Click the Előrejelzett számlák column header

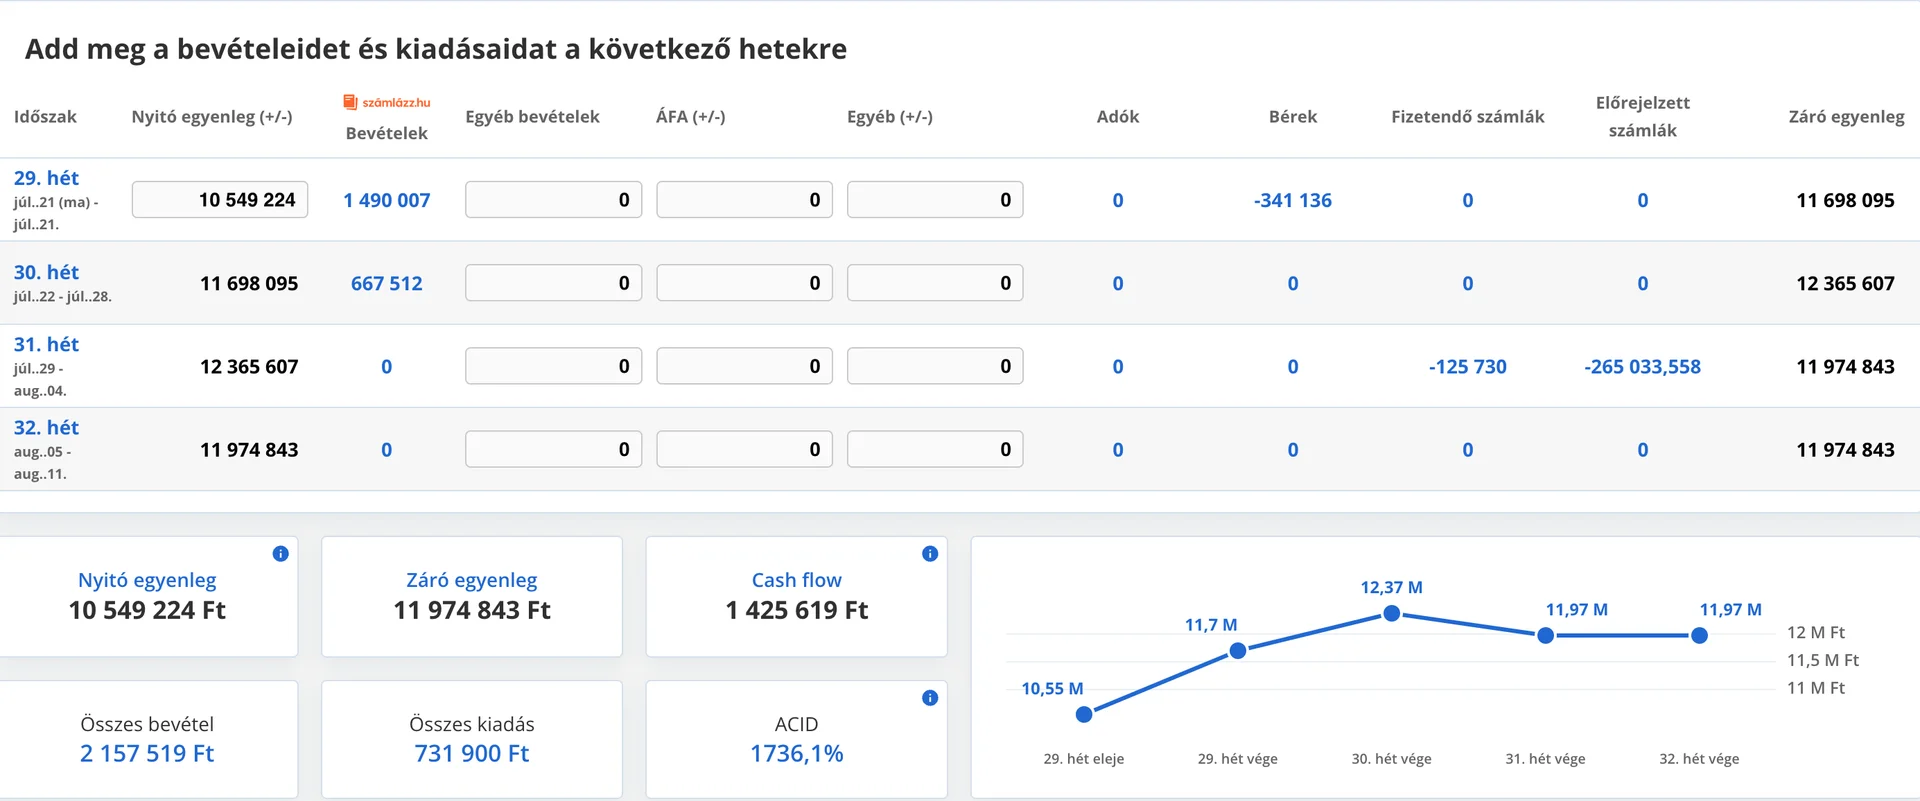[1642, 116]
